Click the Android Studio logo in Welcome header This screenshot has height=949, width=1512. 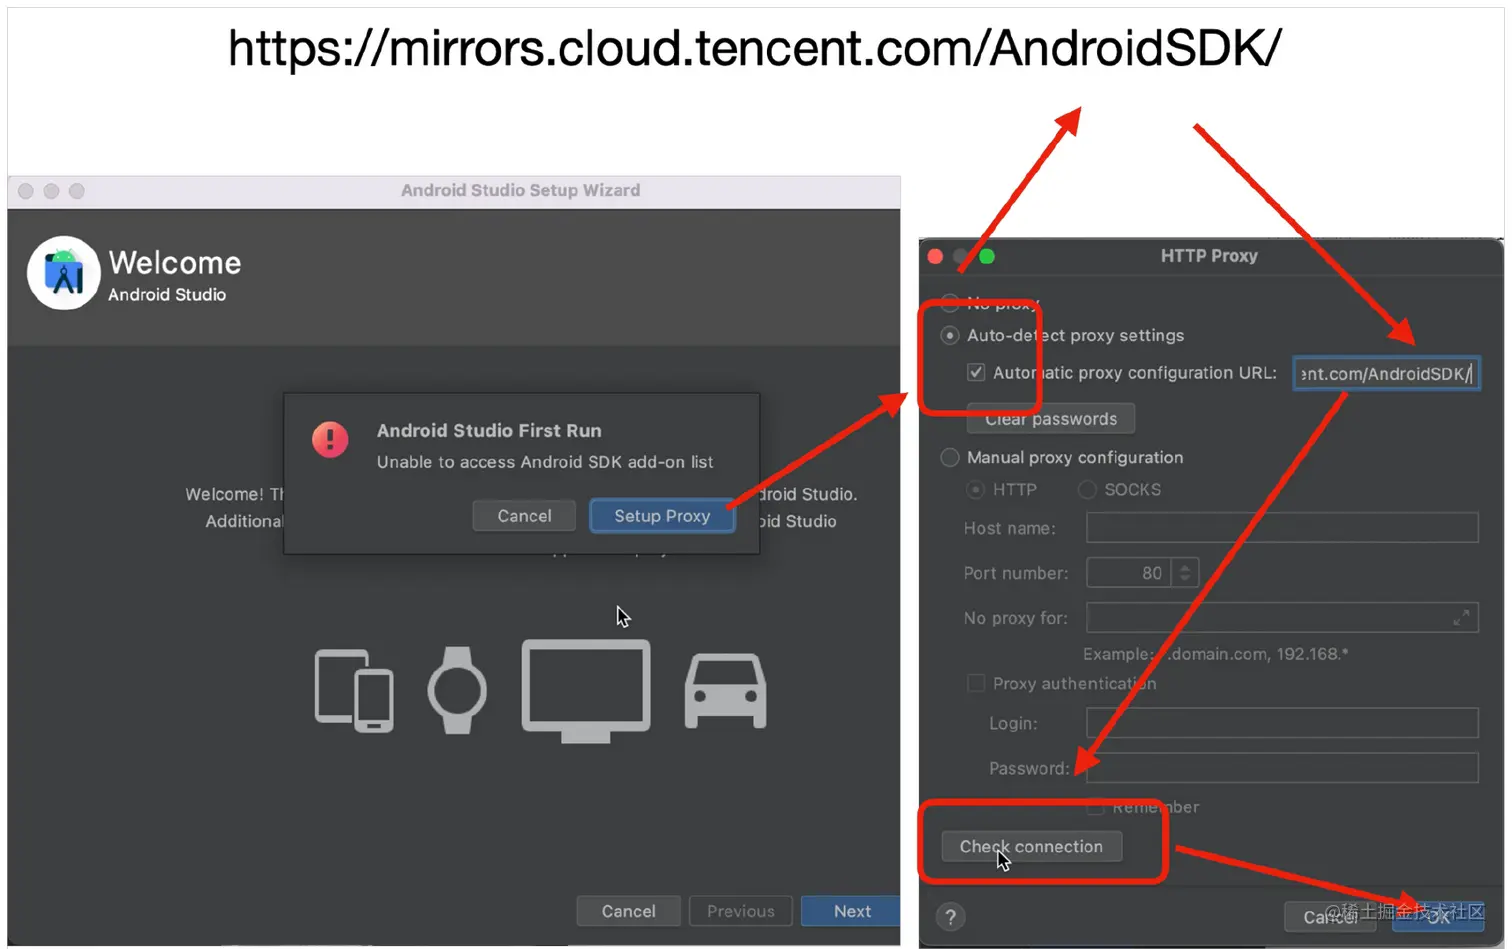click(64, 273)
